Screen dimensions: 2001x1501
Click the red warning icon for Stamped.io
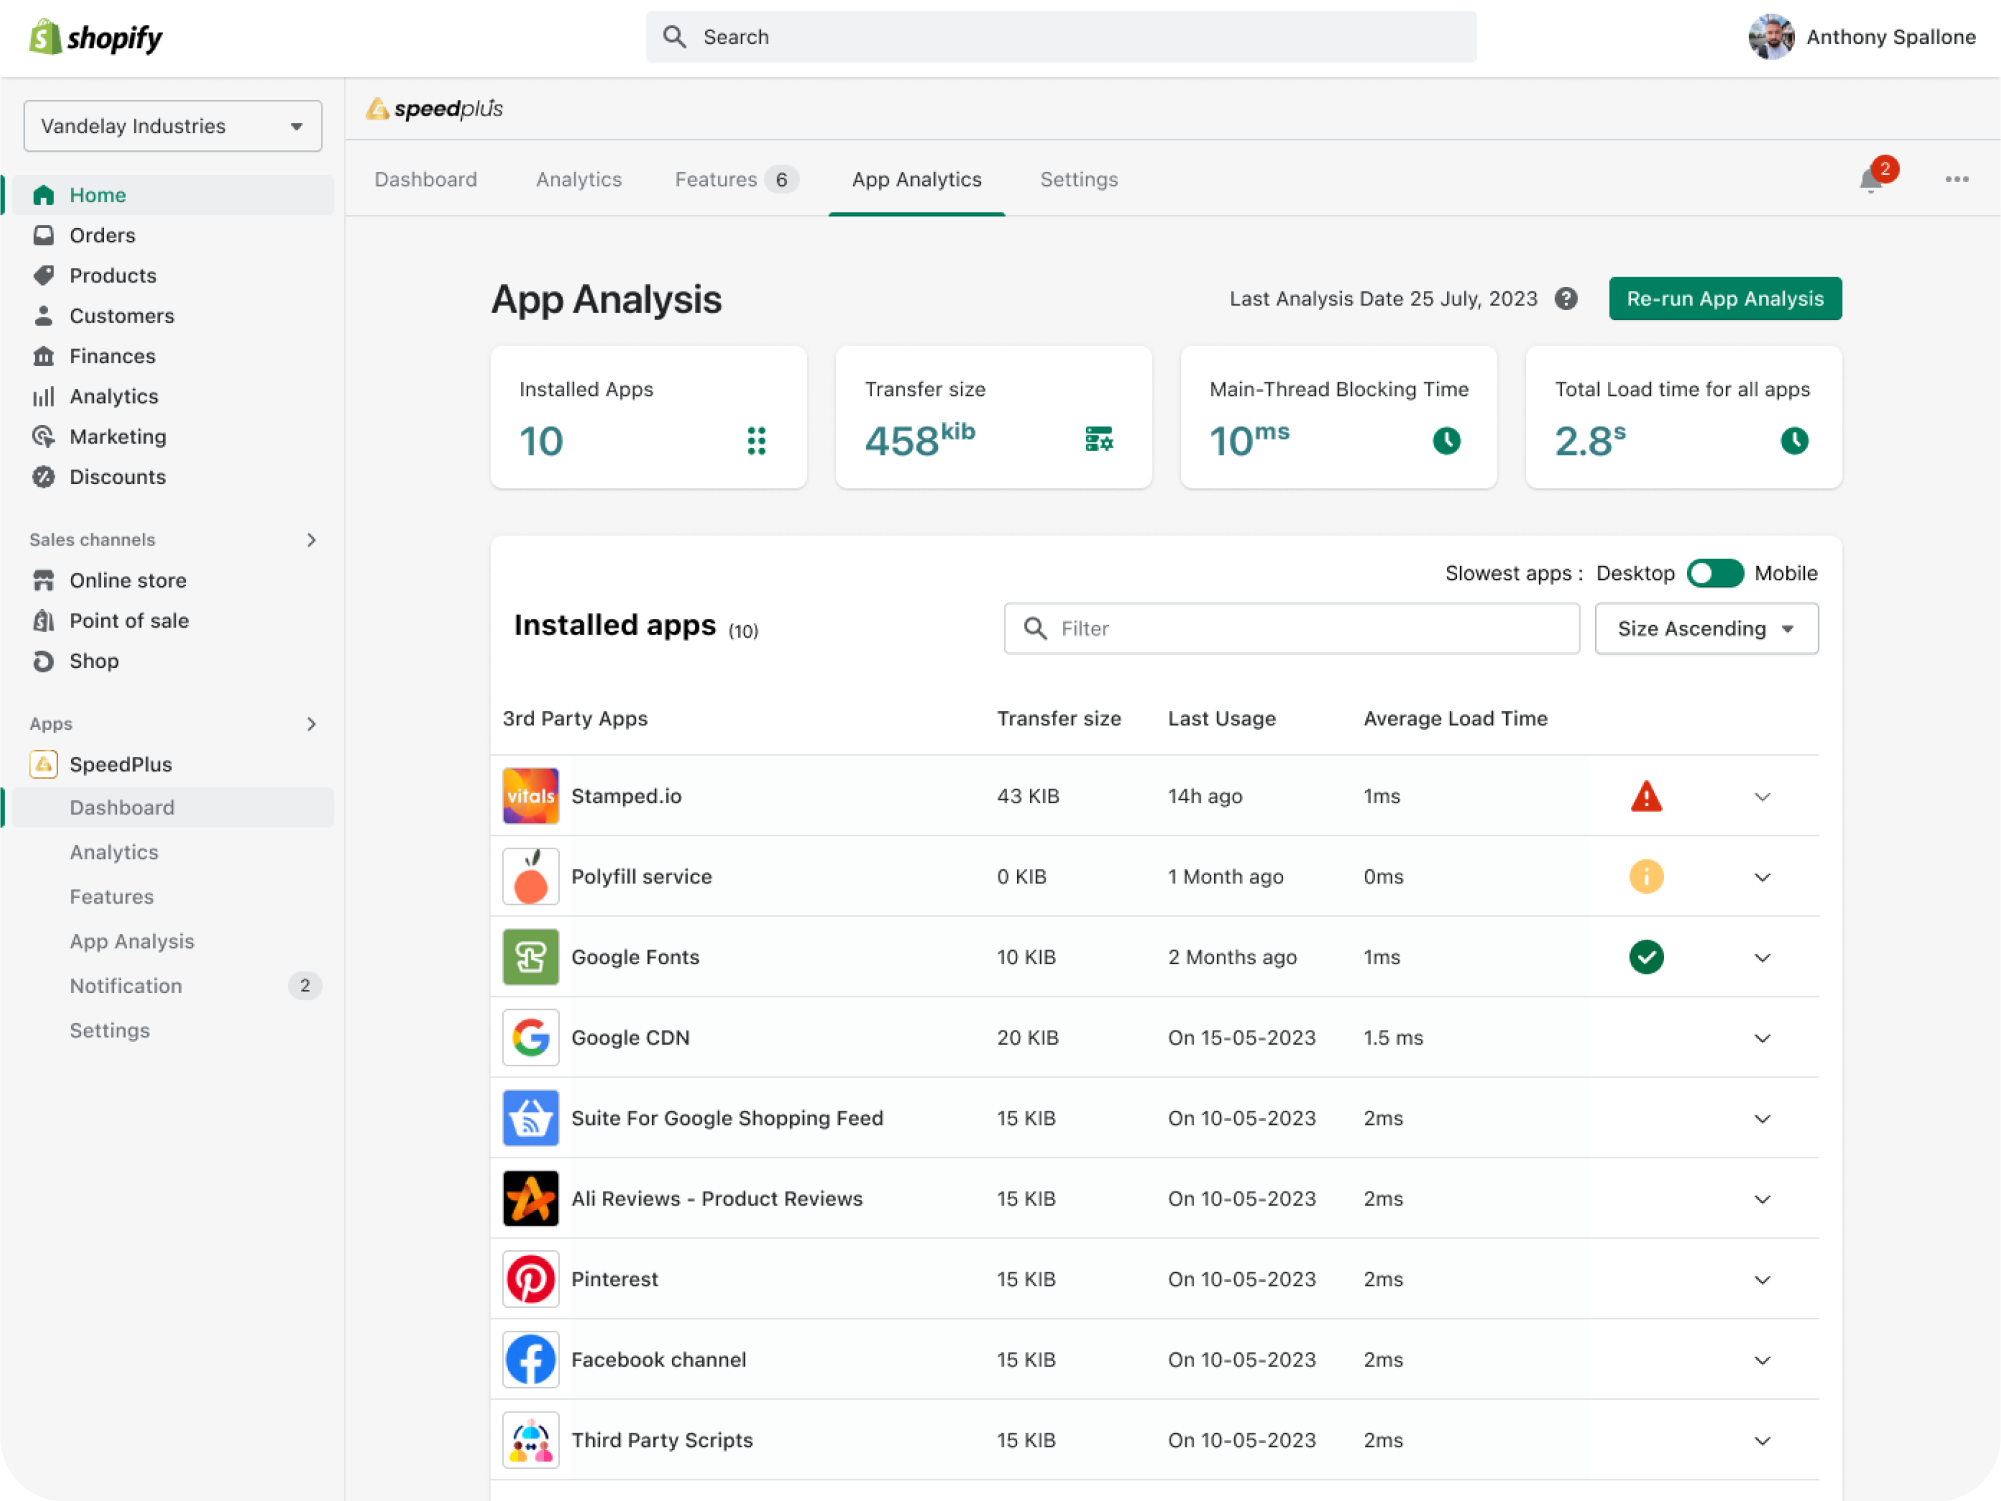pyautogui.click(x=1646, y=797)
